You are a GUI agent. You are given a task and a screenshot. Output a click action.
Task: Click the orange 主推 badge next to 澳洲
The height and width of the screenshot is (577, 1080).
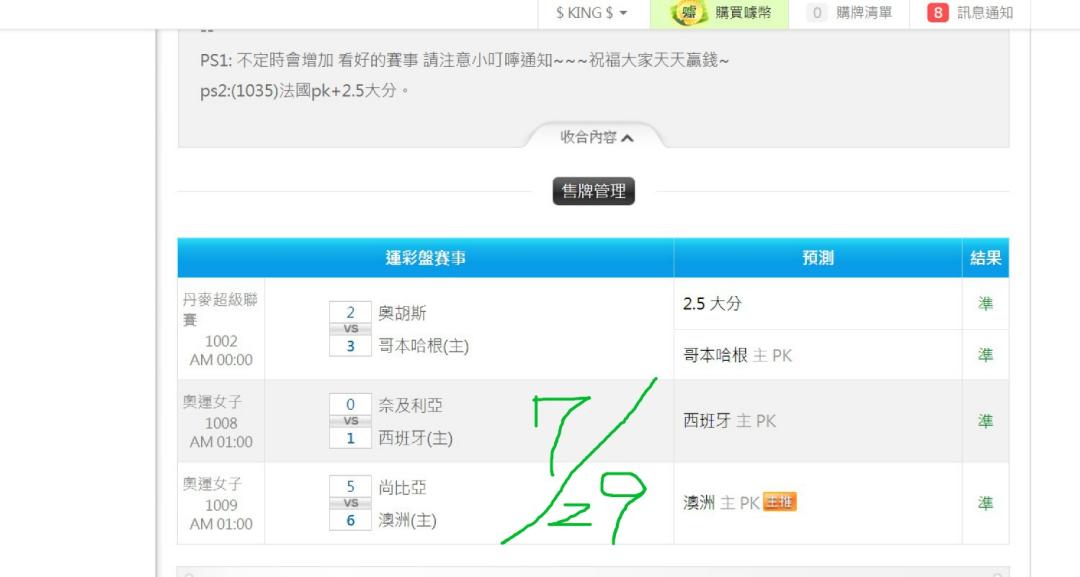point(780,502)
